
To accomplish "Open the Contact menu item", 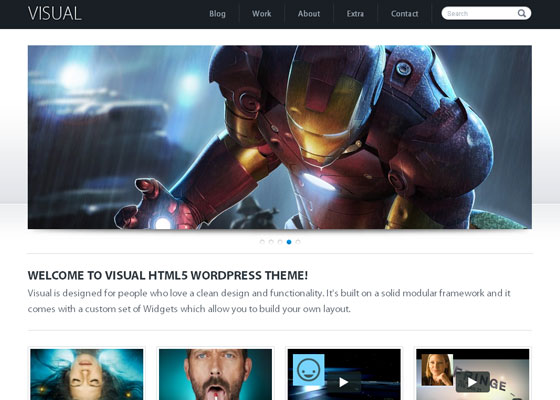I will 404,14.
